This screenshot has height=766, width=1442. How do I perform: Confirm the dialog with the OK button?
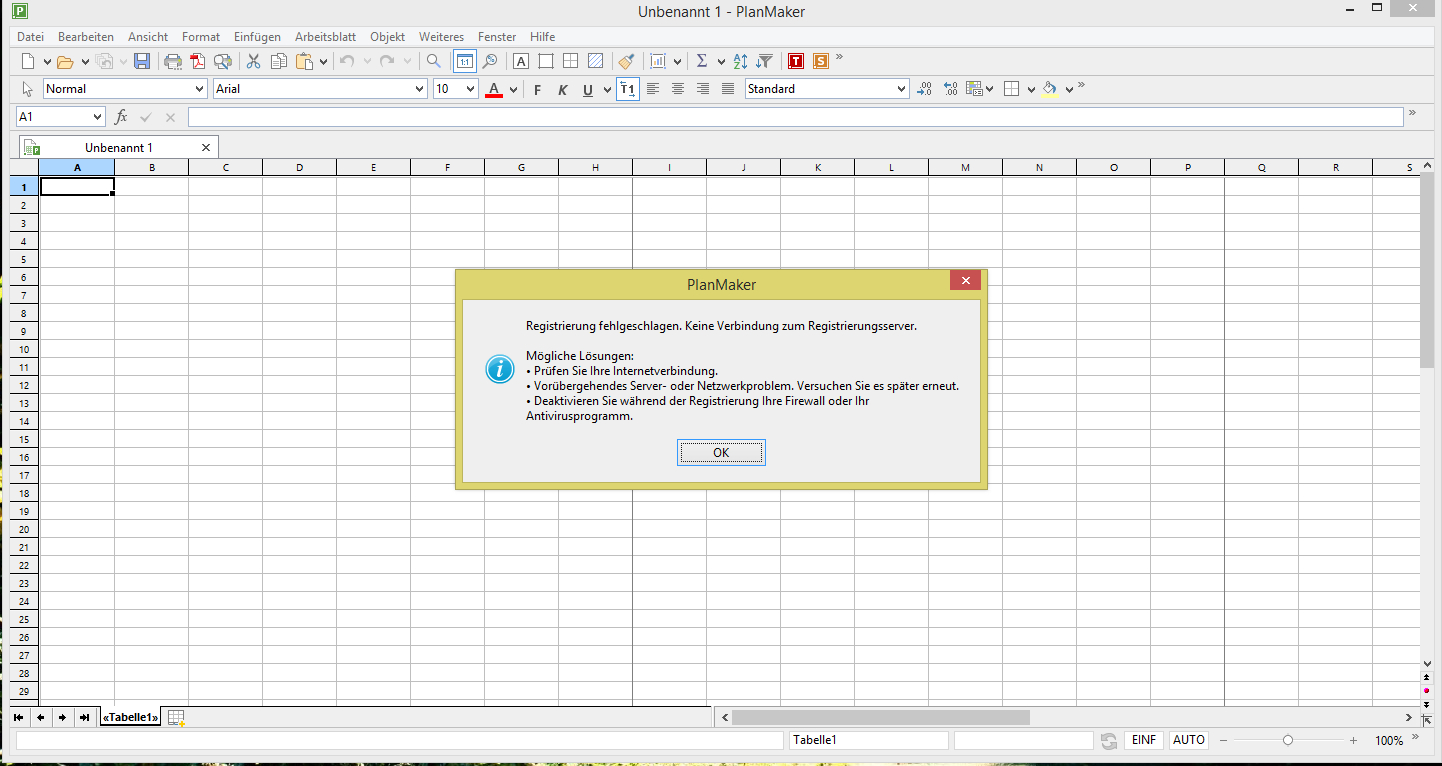tap(721, 453)
